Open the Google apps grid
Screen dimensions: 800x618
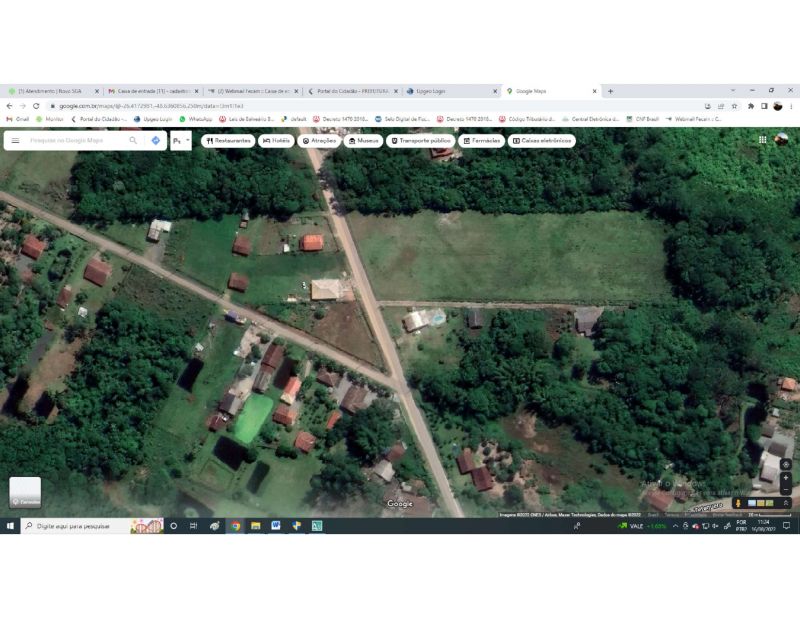pos(762,140)
